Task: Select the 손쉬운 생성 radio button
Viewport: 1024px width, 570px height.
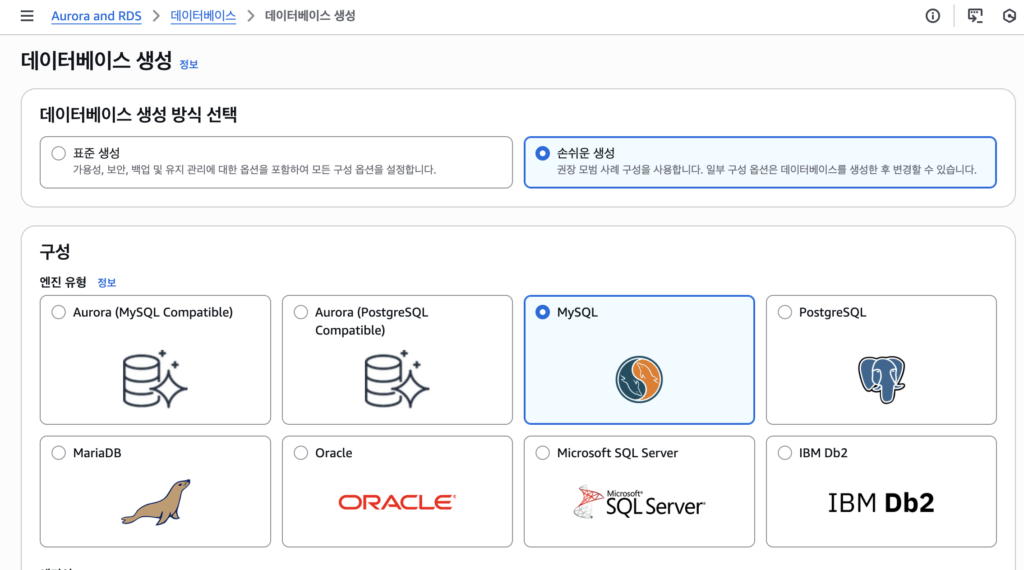Action: tap(542, 153)
